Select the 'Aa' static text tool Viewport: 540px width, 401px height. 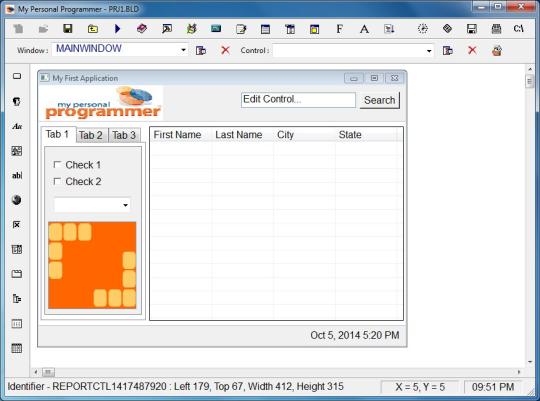tap(17, 126)
